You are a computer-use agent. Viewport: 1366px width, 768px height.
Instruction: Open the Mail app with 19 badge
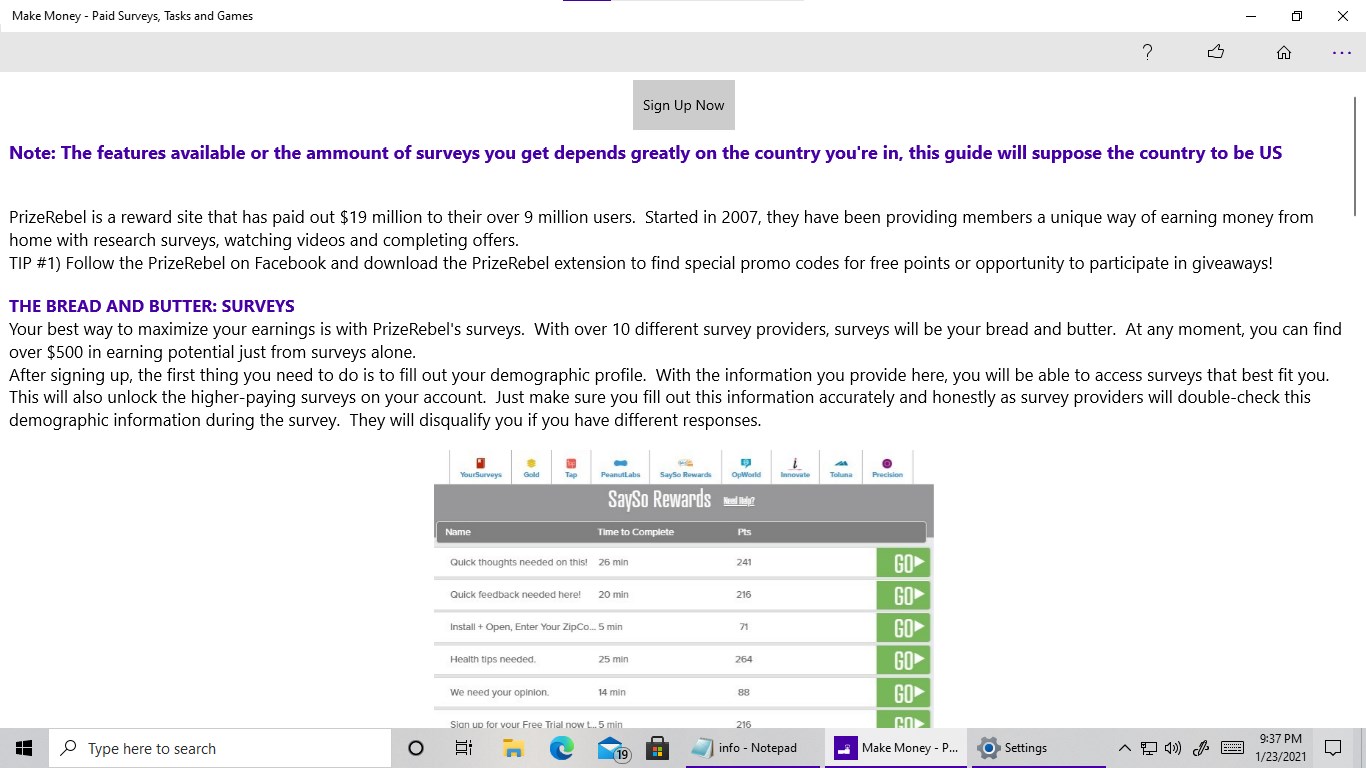coord(611,748)
